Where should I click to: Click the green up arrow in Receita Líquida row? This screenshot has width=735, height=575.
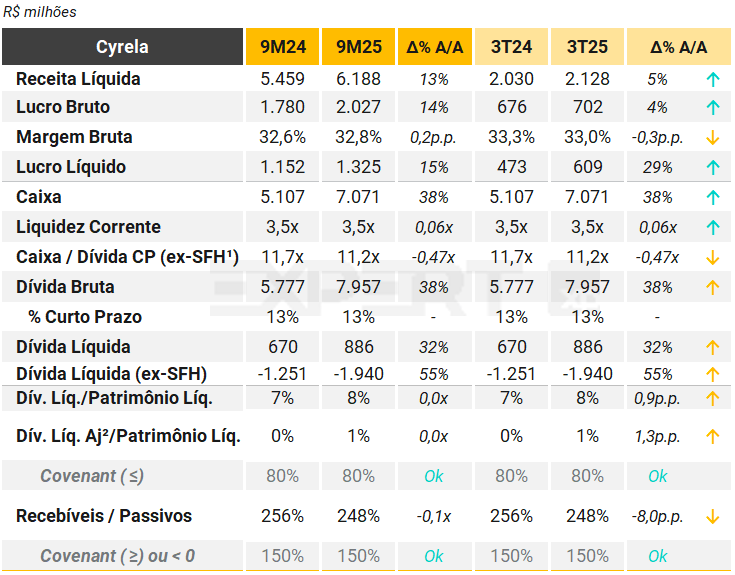coord(713,79)
